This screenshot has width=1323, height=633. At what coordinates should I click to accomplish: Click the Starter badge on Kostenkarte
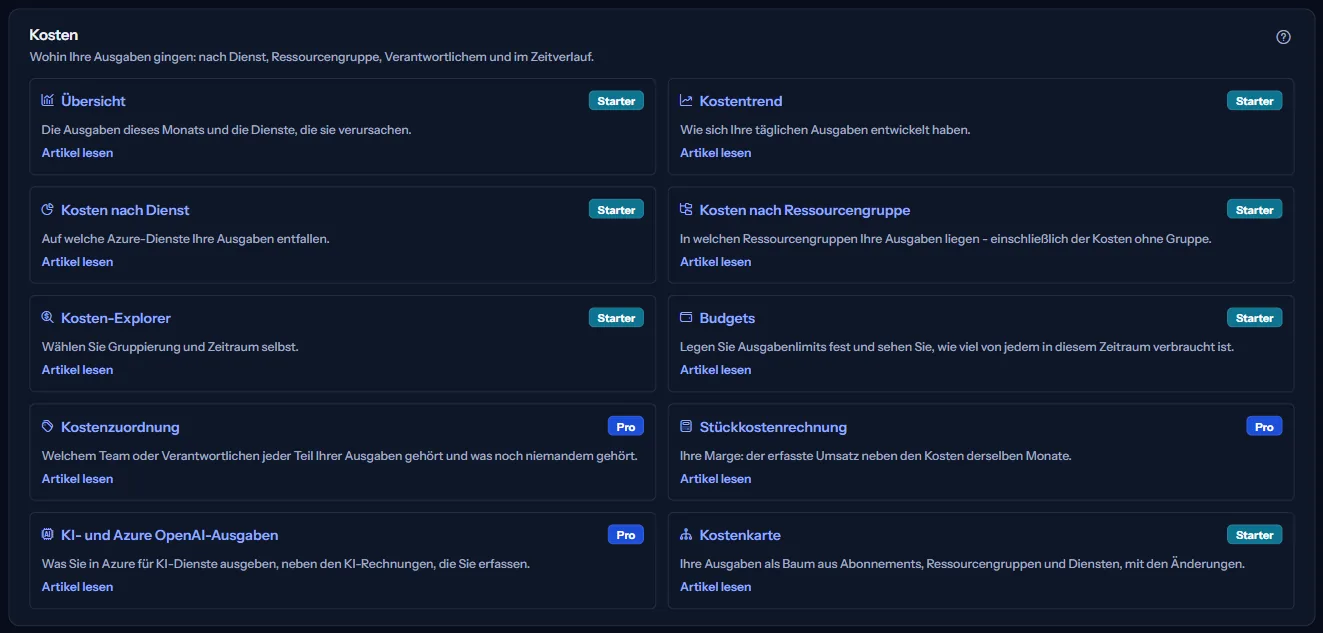click(1255, 535)
